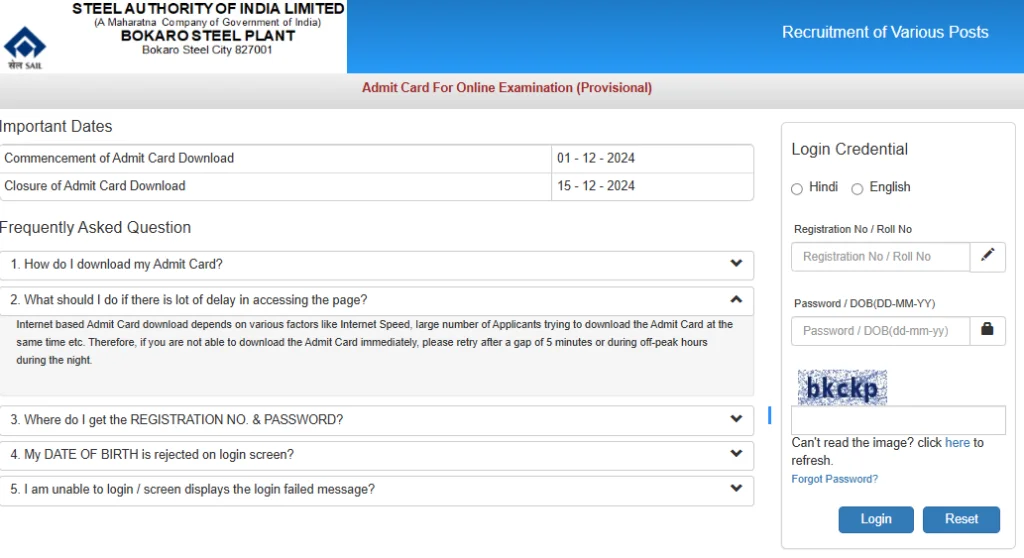This screenshot has width=1024, height=558.
Task: Click the SAIL logo in header
Action: (25, 48)
